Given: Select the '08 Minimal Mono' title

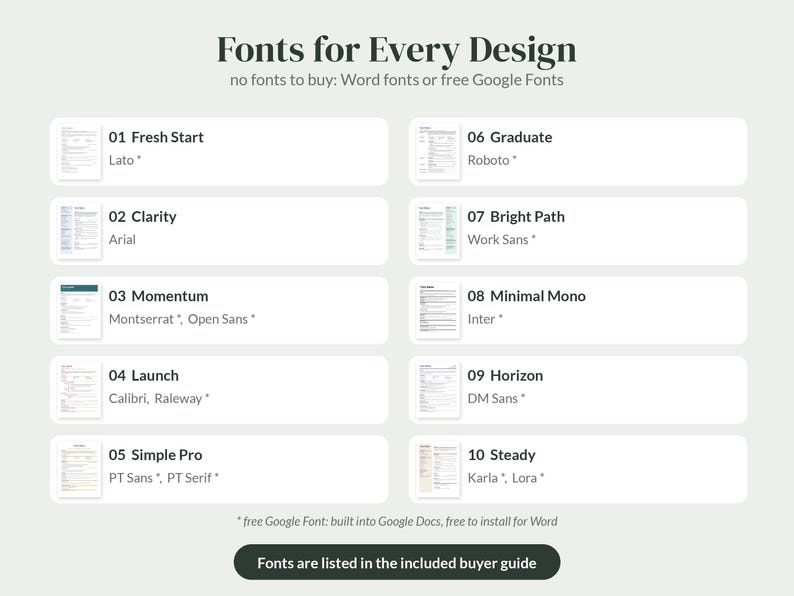Looking at the screenshot, I should (527, 296).
